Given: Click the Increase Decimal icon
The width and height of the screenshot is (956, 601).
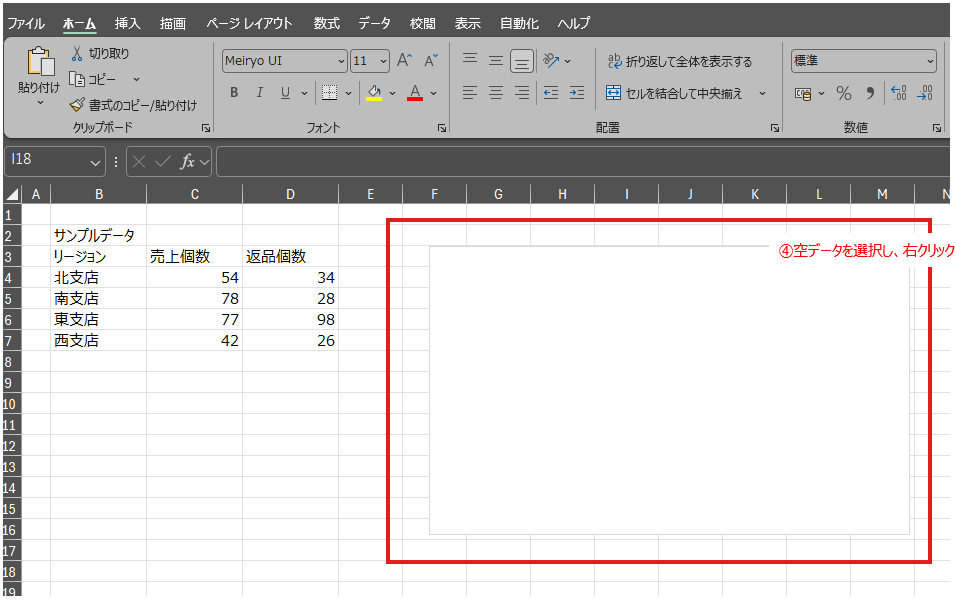Looking at the screenshot, I should 898,93.
